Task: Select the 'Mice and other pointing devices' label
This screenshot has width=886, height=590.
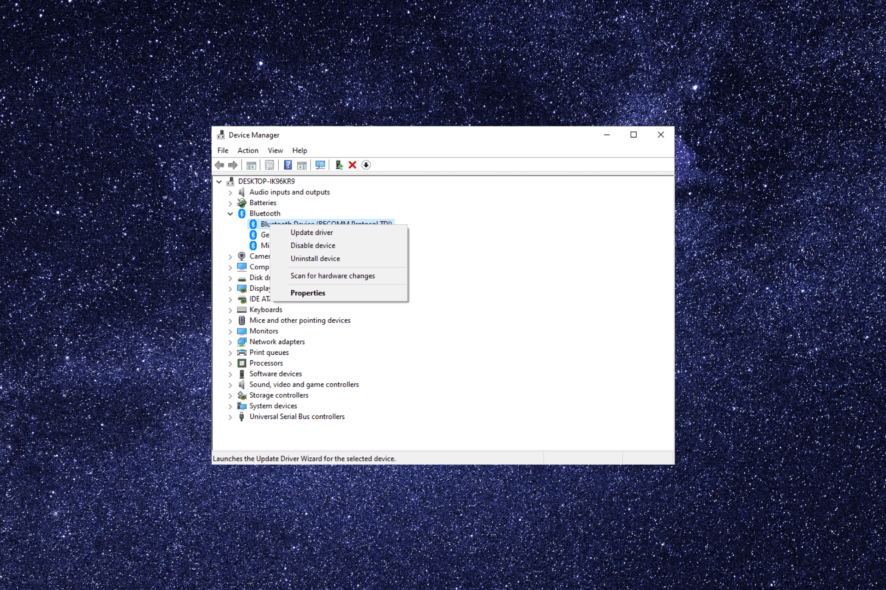Action: (x=300, y=320)
